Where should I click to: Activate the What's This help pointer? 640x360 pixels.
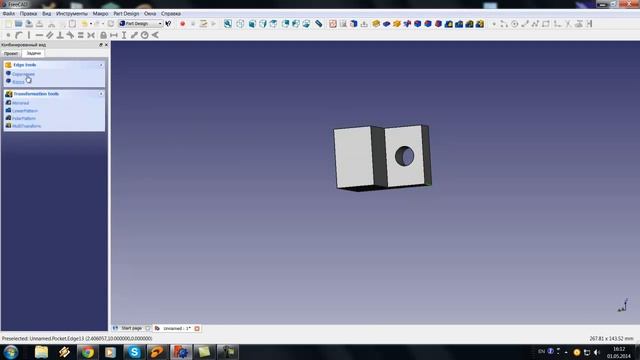[168, 24]
